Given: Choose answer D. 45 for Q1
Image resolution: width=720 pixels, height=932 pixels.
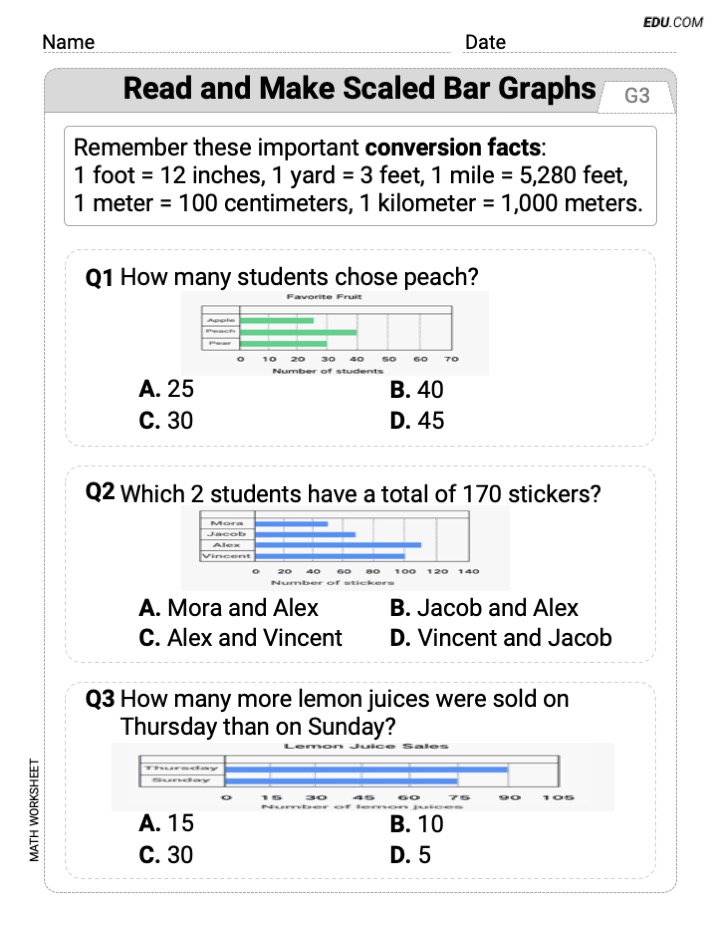Looking at the screenshot, I should pyautogui.click(x=417, y=421).
